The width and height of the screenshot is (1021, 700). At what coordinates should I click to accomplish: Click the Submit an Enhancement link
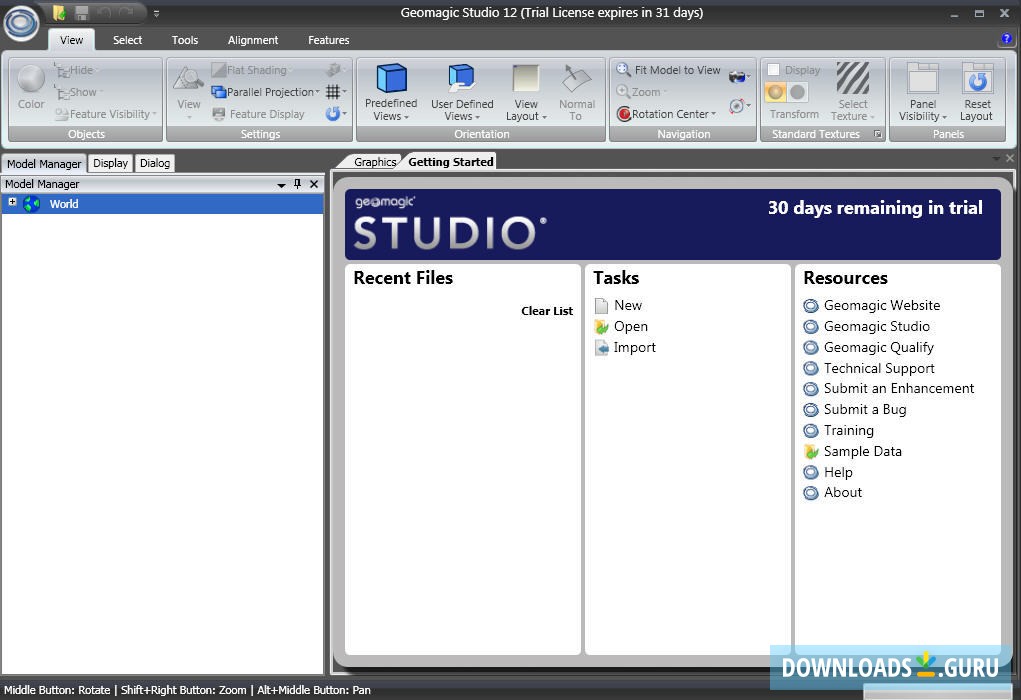click(889, 389)
